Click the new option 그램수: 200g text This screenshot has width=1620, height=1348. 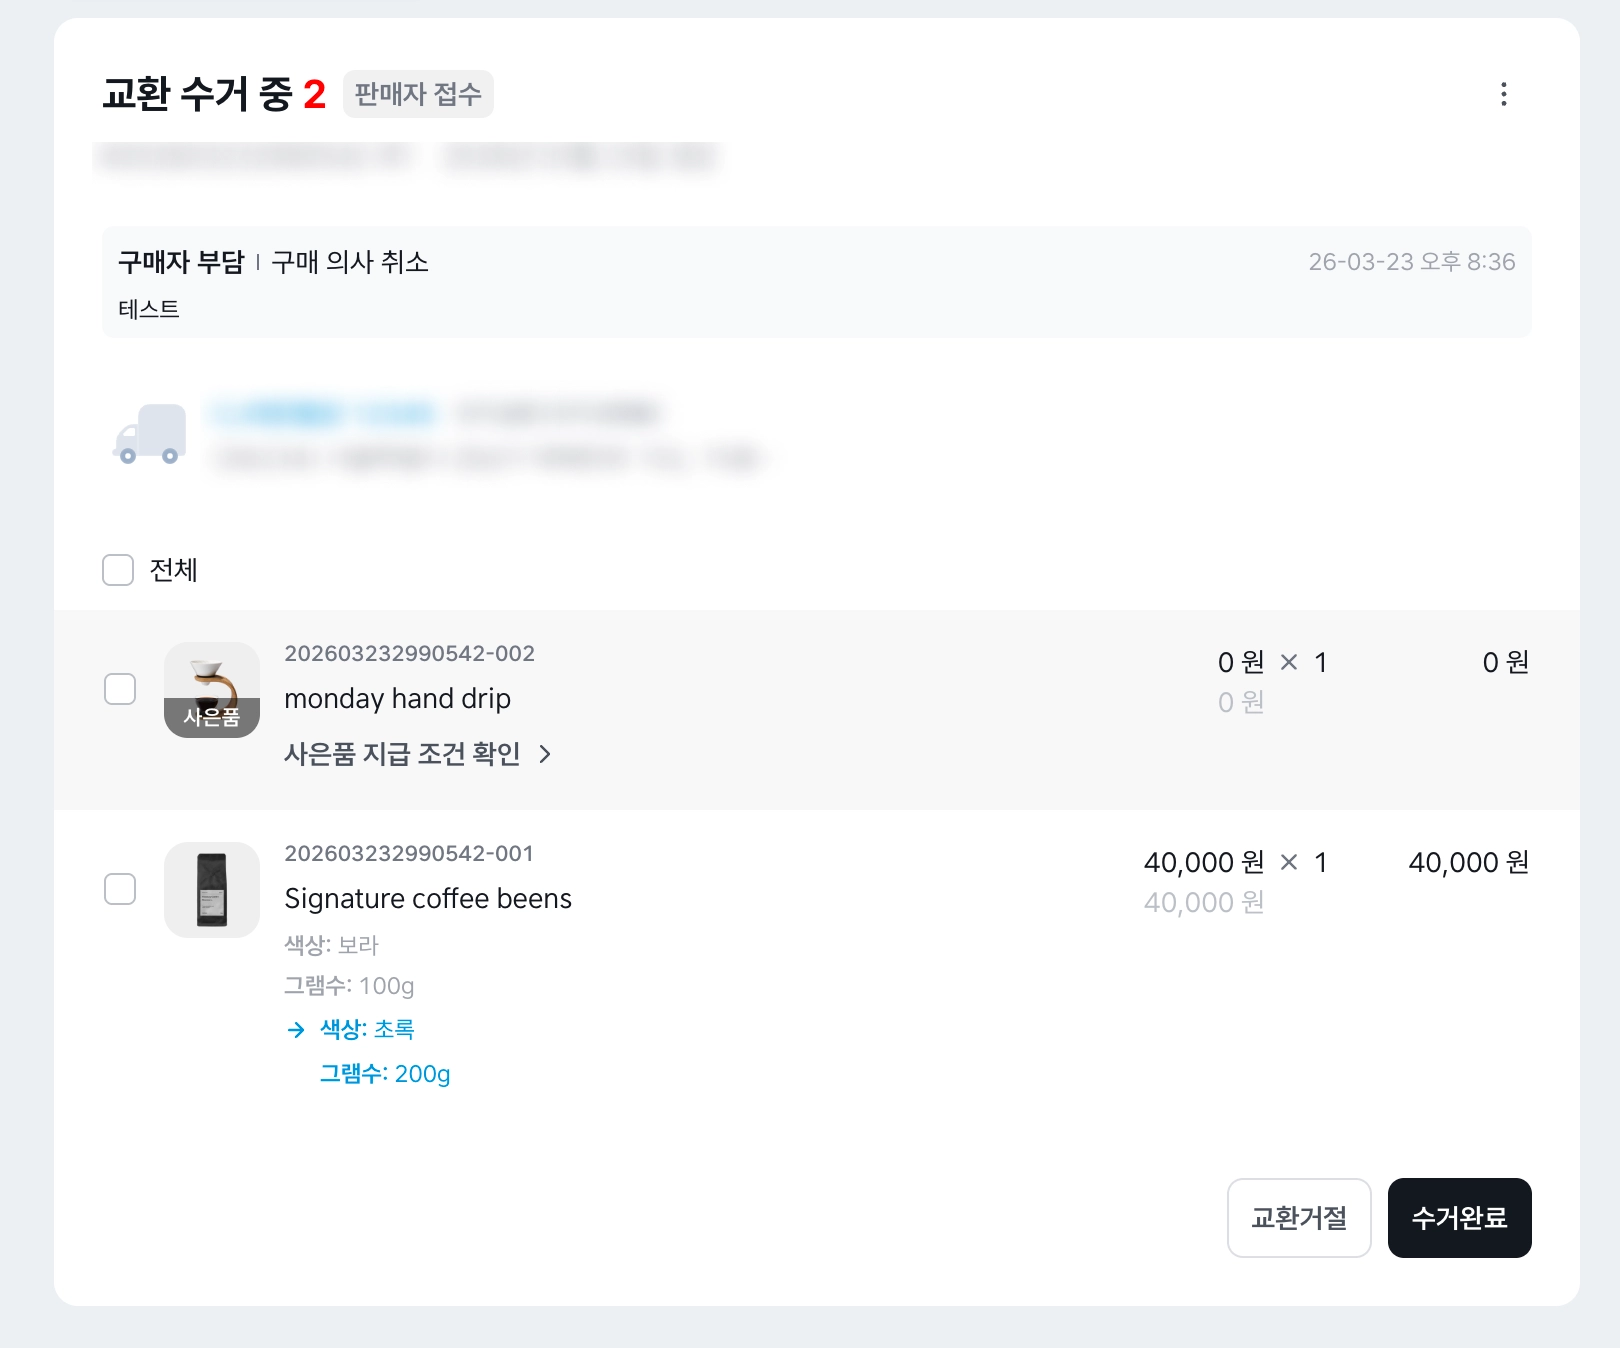(x=385, y=1074)
